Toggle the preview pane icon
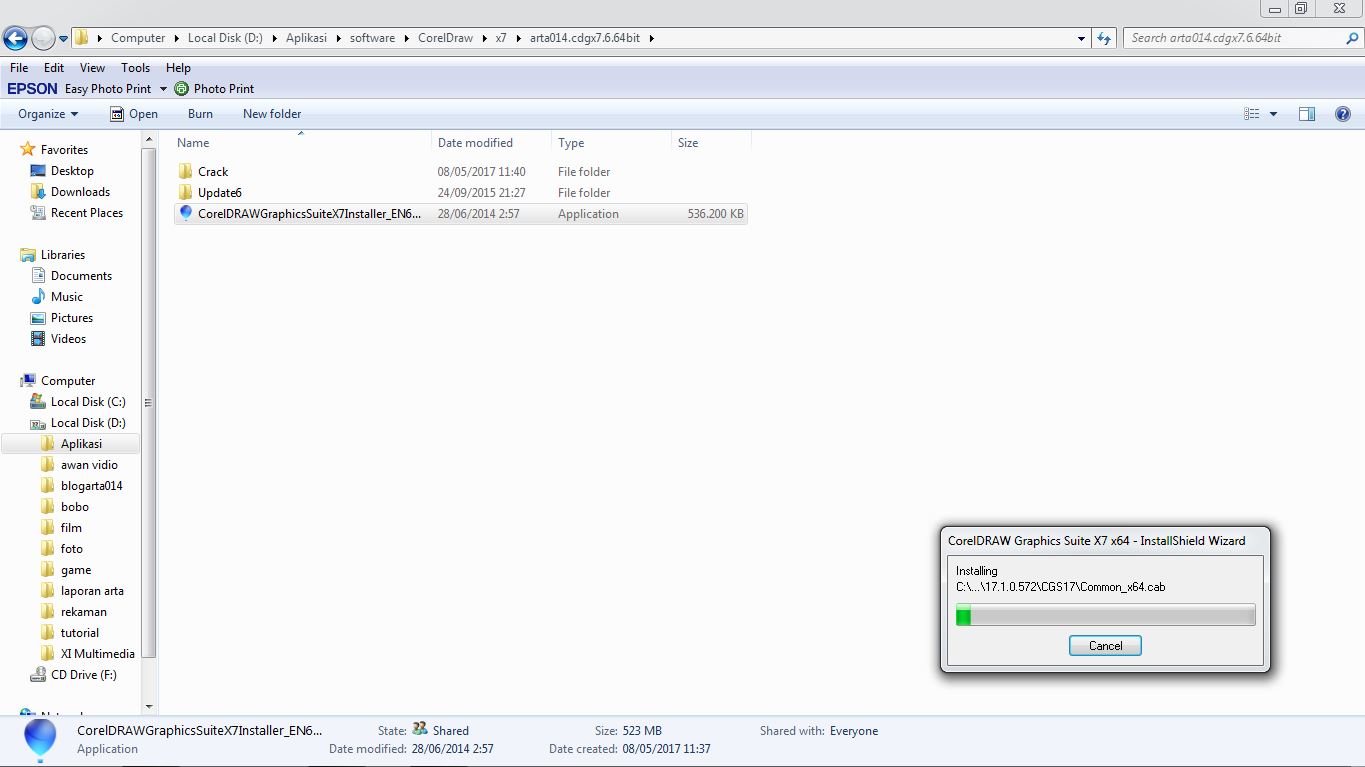This screenshot has width=1365, height=767. pos(1306,114)
